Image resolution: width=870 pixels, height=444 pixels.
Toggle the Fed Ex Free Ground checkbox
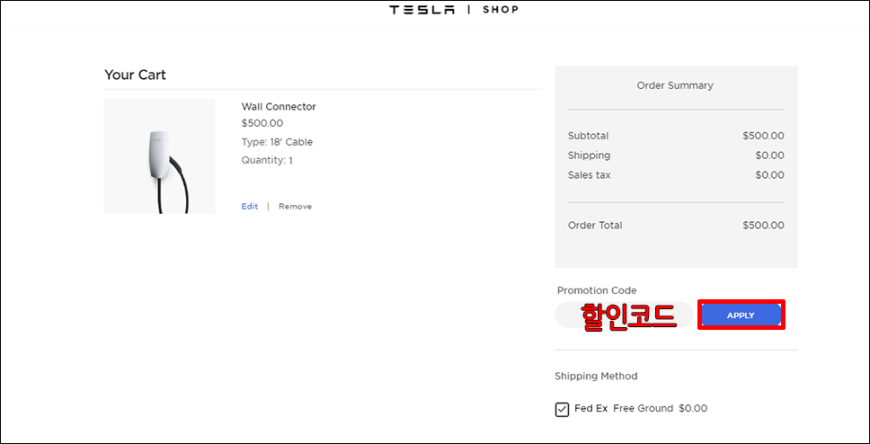[x=562, y=410]
